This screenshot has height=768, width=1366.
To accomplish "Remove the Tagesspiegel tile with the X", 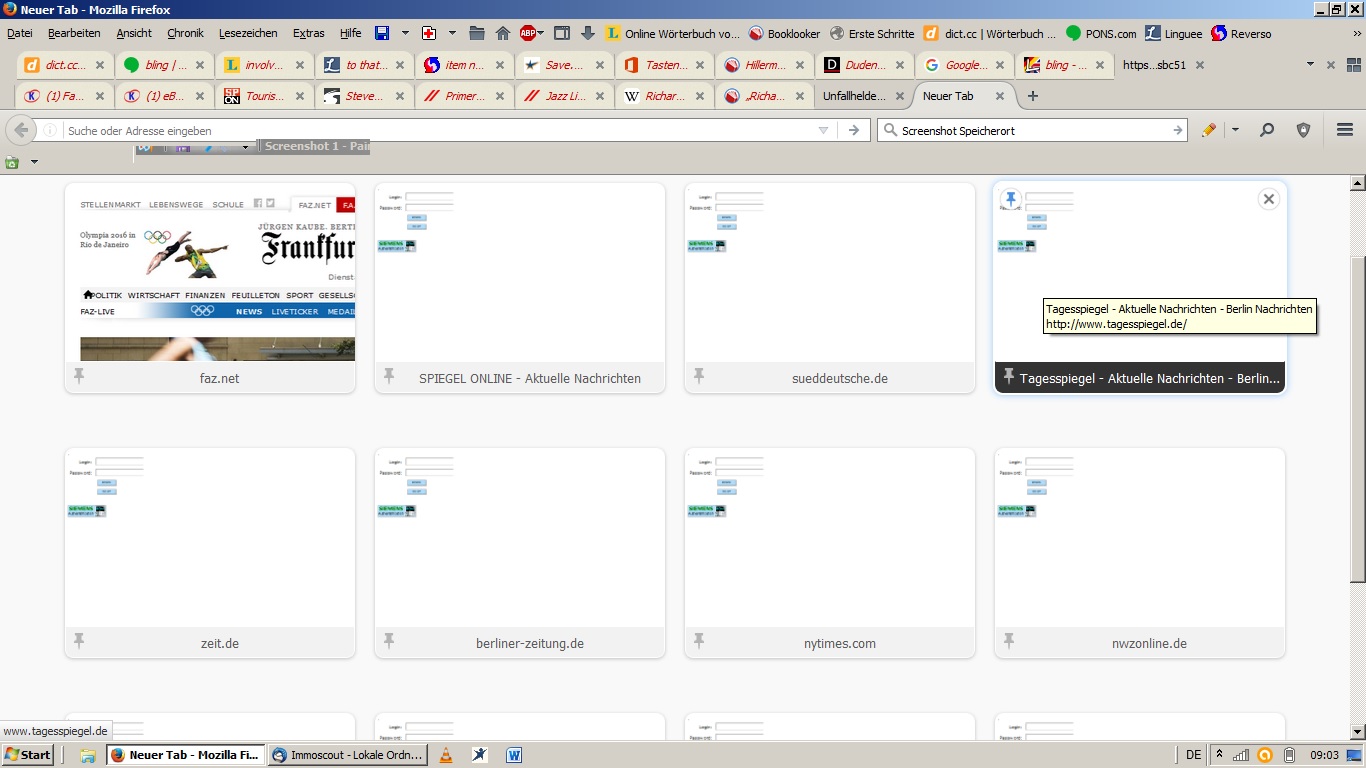I will coord(1269,199).
